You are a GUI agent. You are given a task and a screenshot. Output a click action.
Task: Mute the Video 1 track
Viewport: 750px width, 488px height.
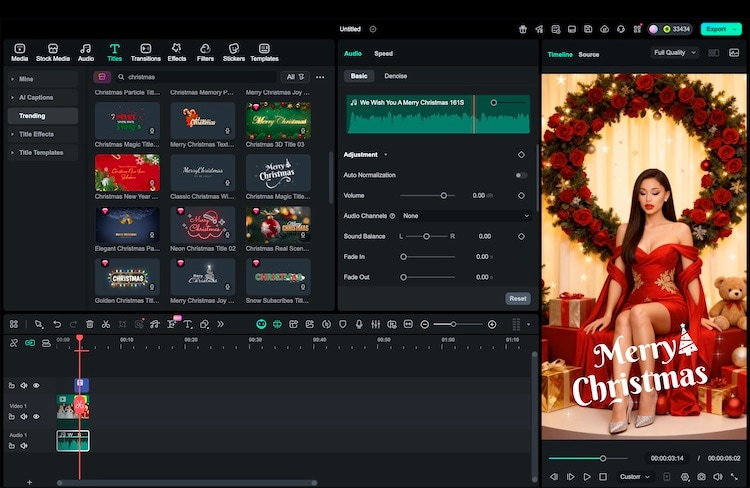(x=23, y=417)
